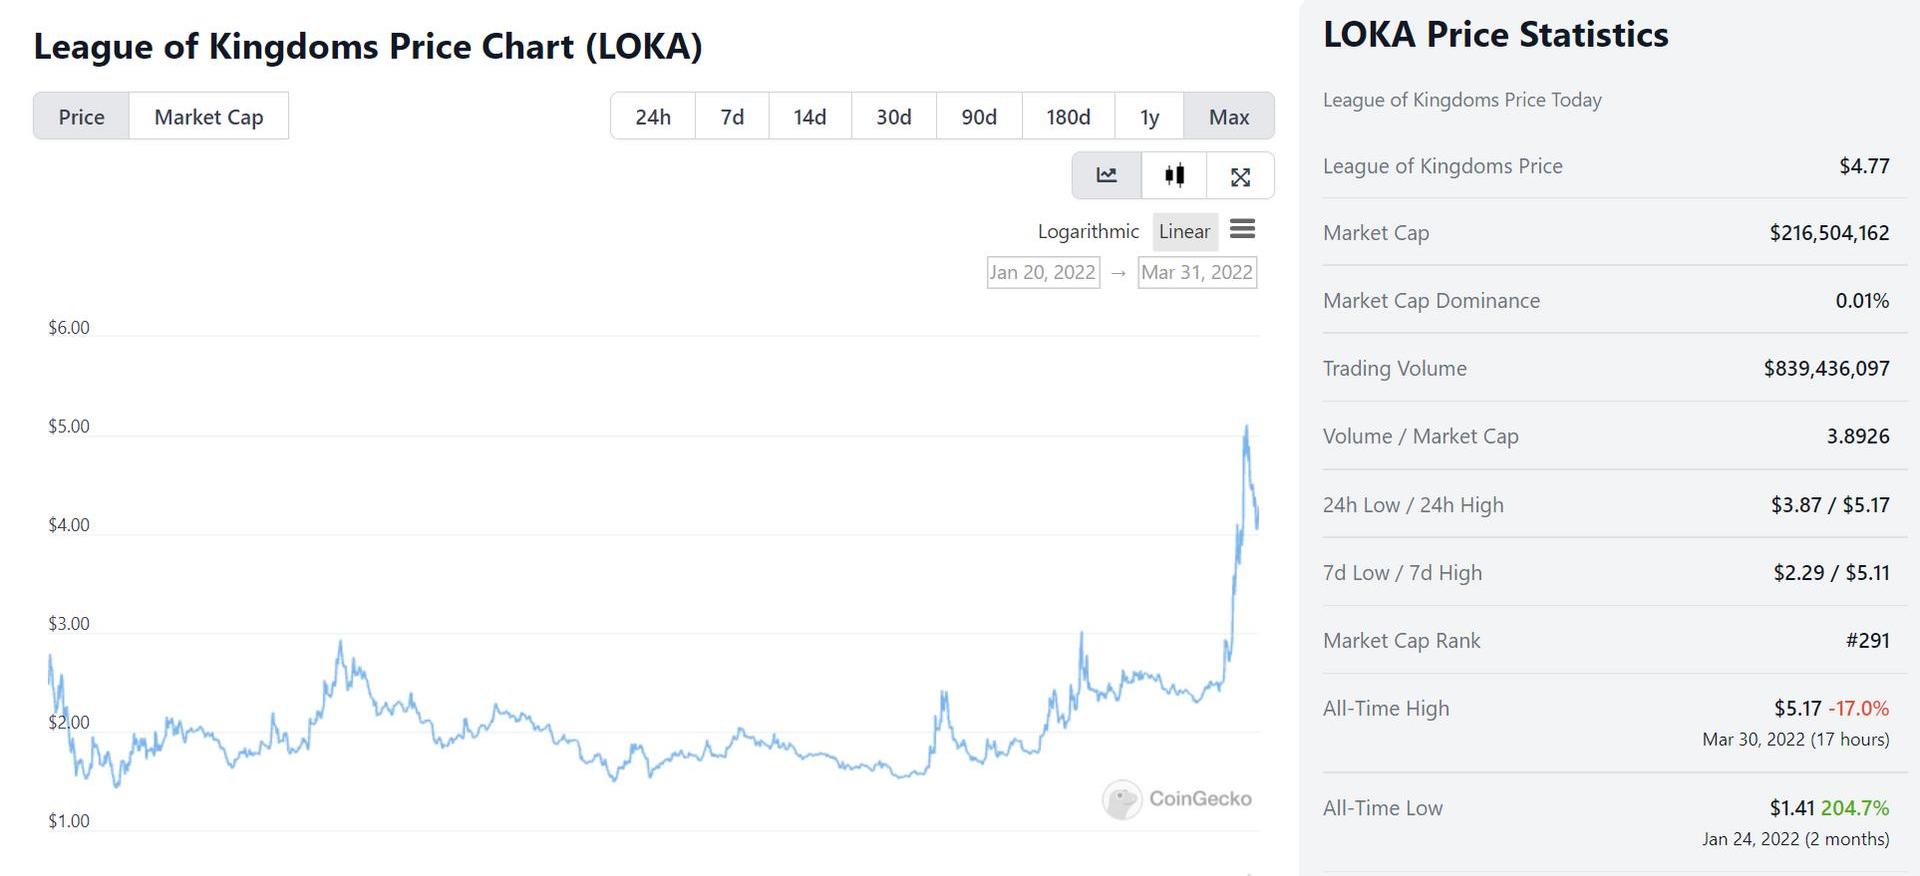Toggle Logarithmic chart scale
This screenshot has width=1920, height=876.
point(1088,232)
